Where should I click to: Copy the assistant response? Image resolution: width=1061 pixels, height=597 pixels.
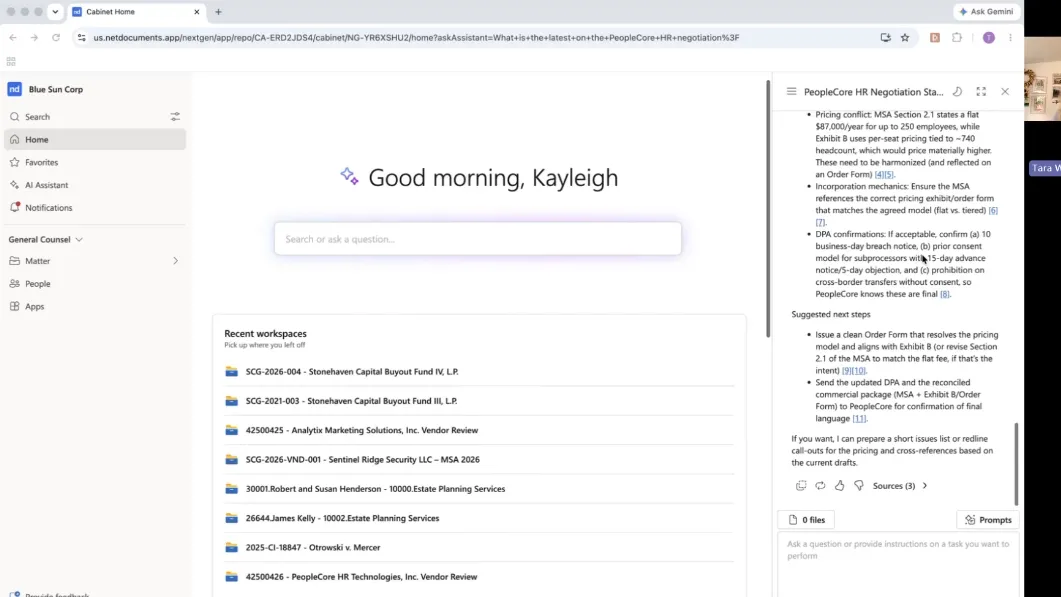800,486
